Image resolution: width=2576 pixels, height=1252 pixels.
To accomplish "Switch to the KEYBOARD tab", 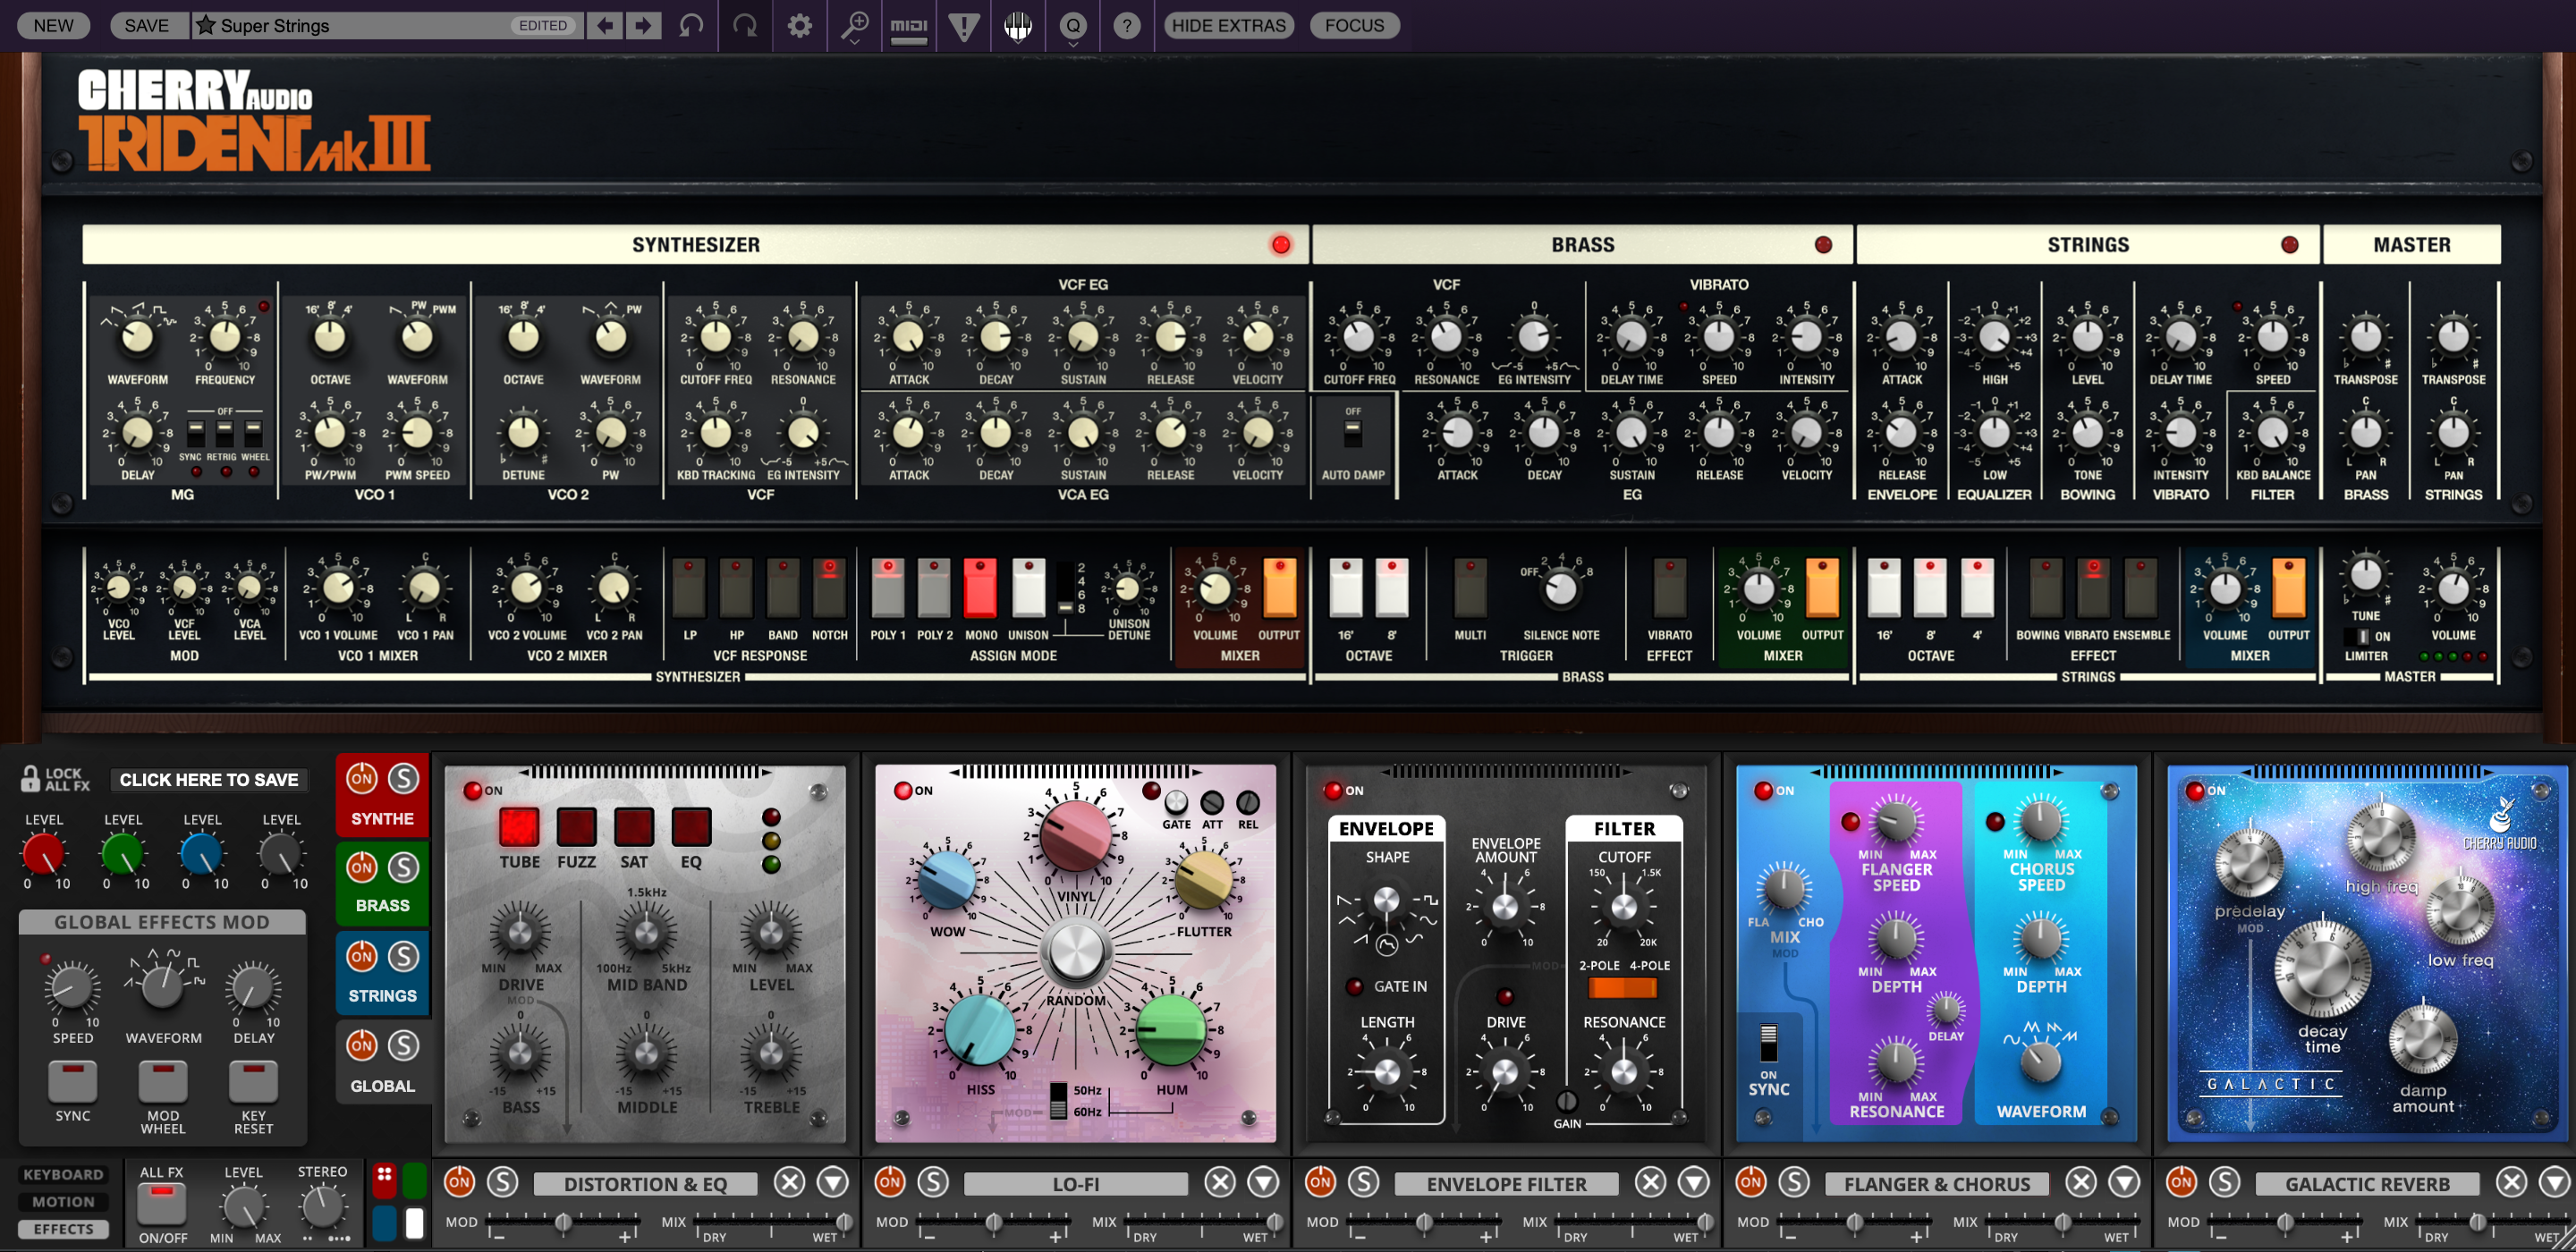I will (62, 1174).
